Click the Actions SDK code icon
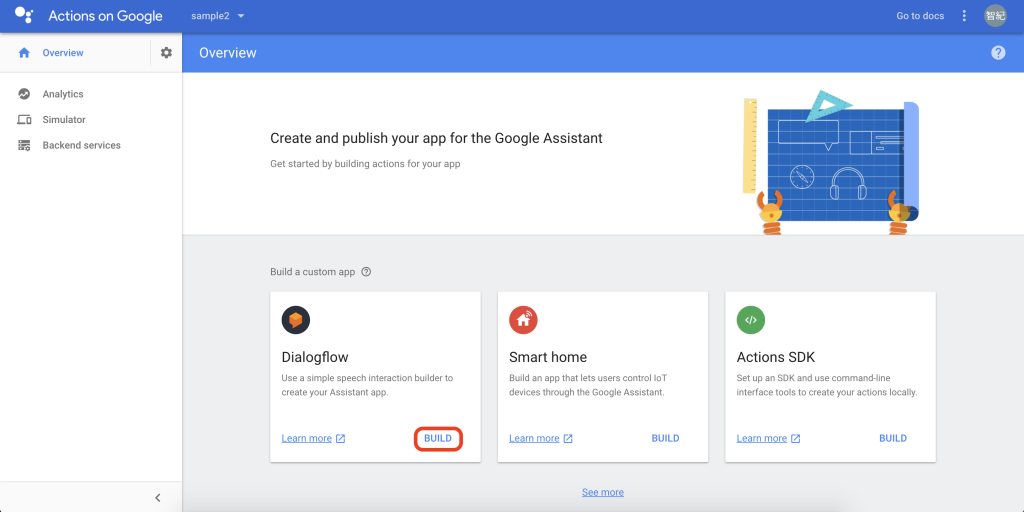The height and width of the screenshot is (512, 1024). click(x=751, y=320)
